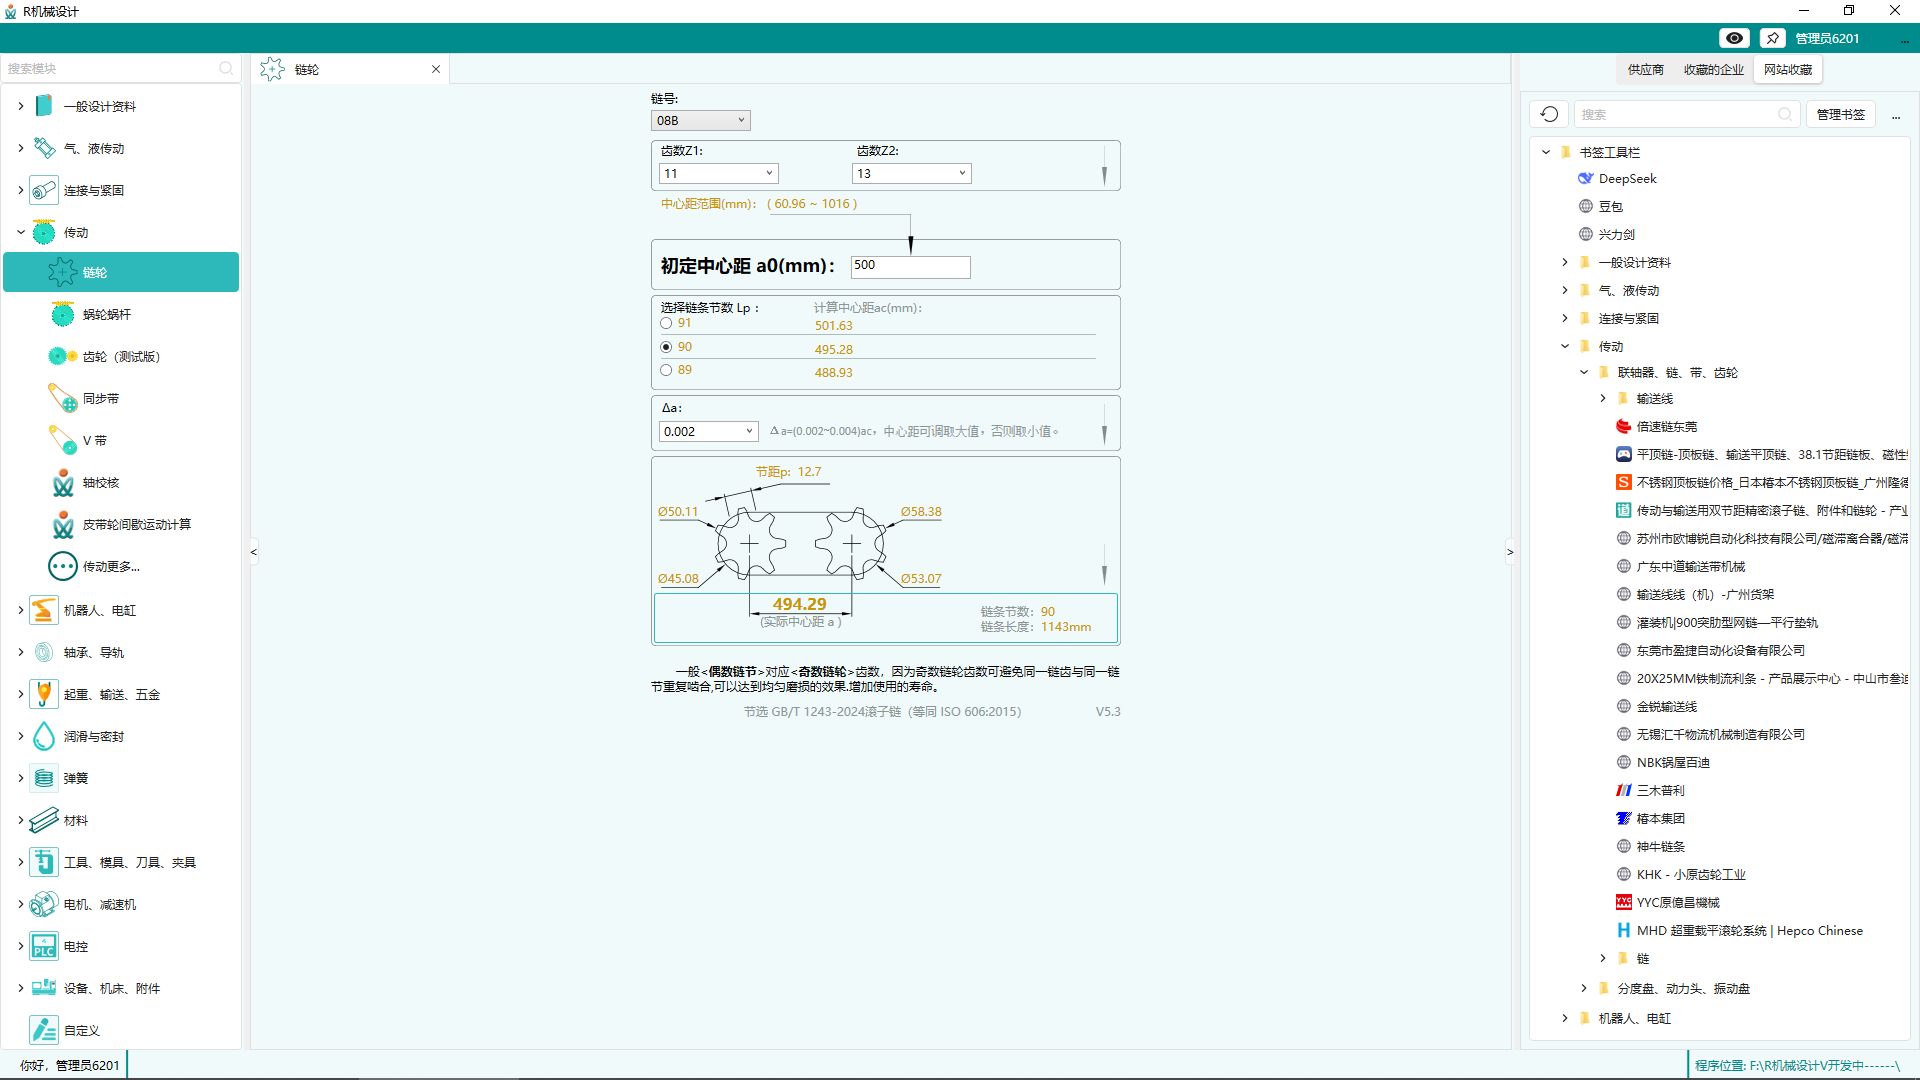Click the center distance slider handle
1920x1080 pixels.
910,244
